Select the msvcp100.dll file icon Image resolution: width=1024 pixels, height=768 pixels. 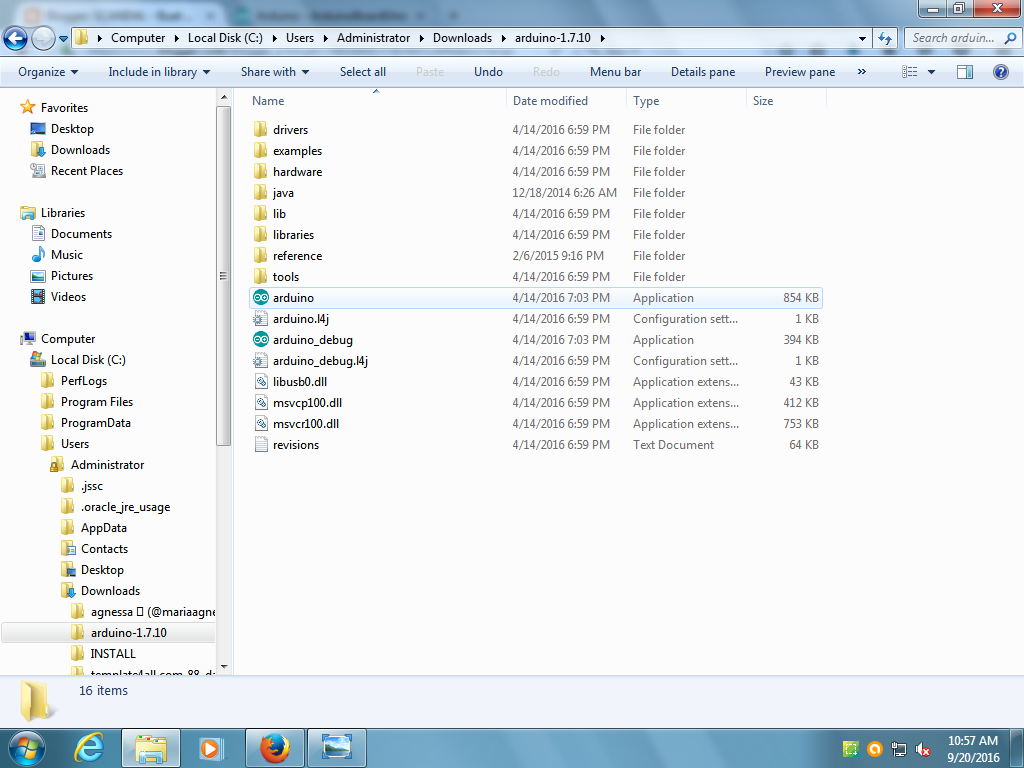[x=261, y=402]
